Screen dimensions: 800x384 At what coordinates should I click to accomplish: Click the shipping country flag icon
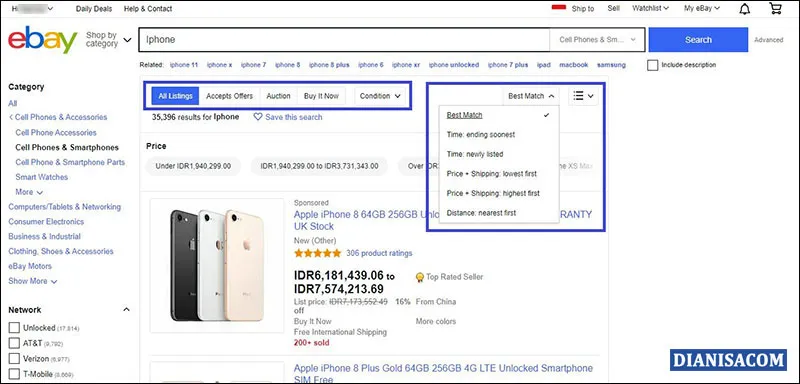pyautogui.click(x=559, y=7)
